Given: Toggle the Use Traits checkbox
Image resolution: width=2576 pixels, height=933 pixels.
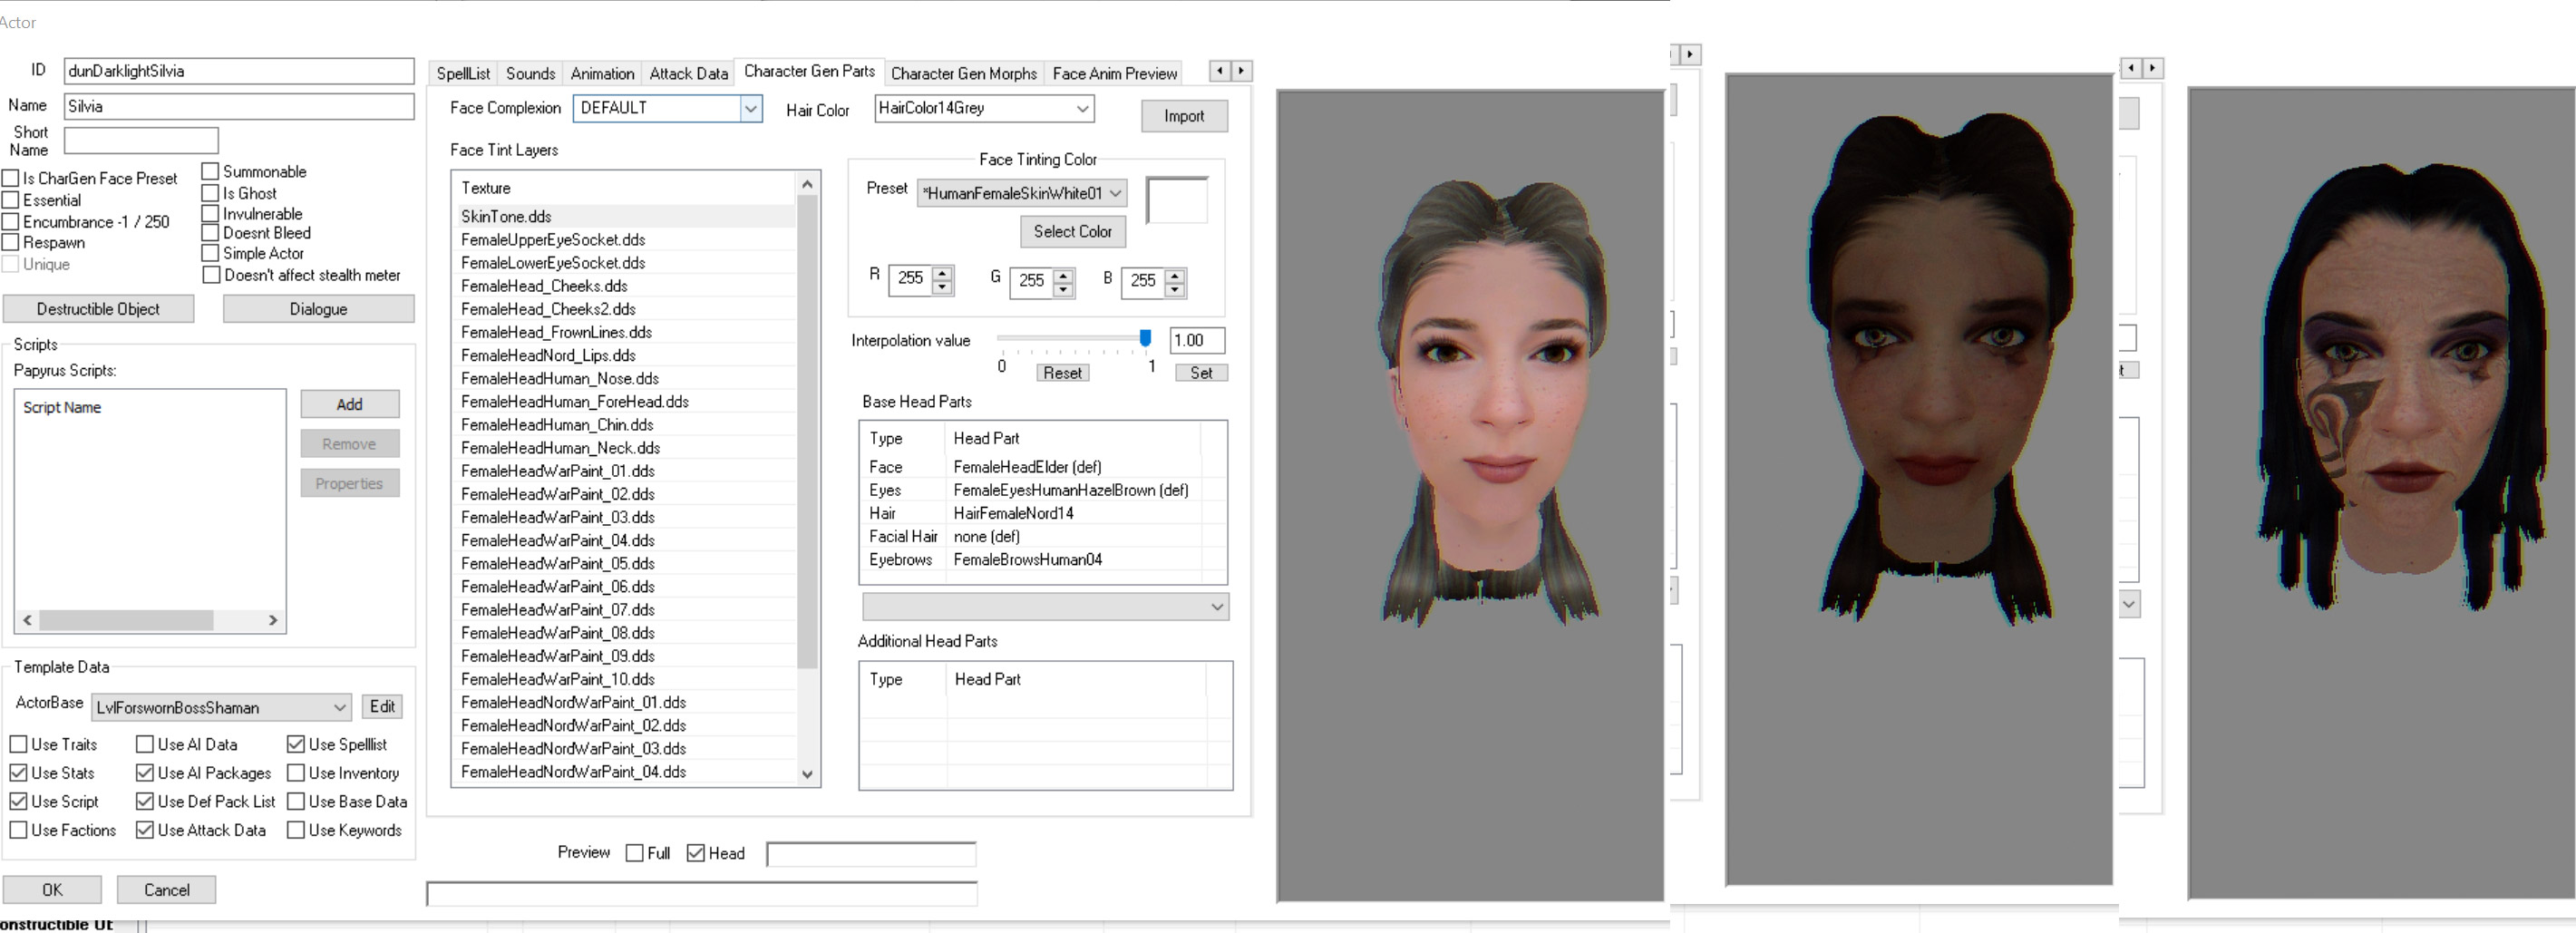Looking at the screenshot, I should 19,744.
